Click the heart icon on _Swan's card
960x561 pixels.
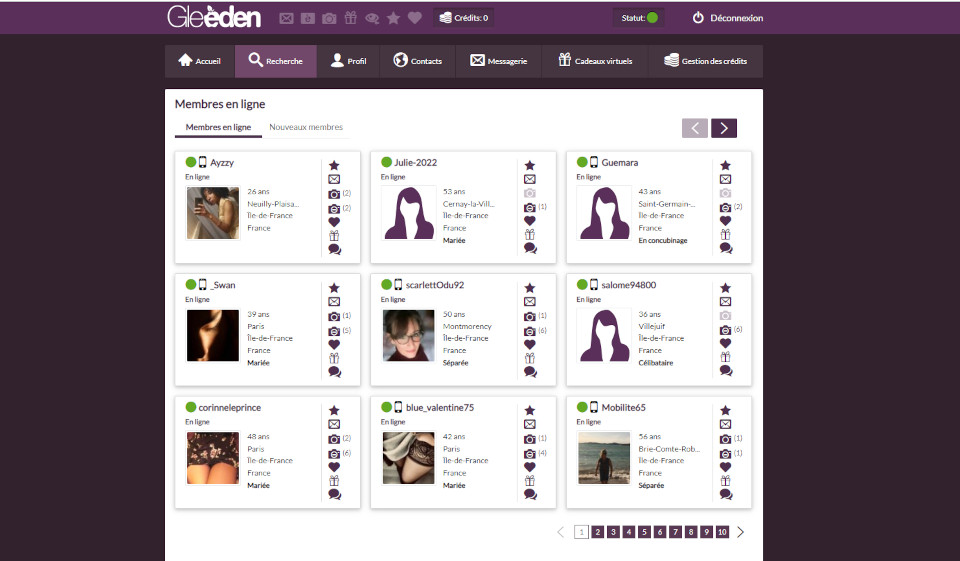point(334,344)
